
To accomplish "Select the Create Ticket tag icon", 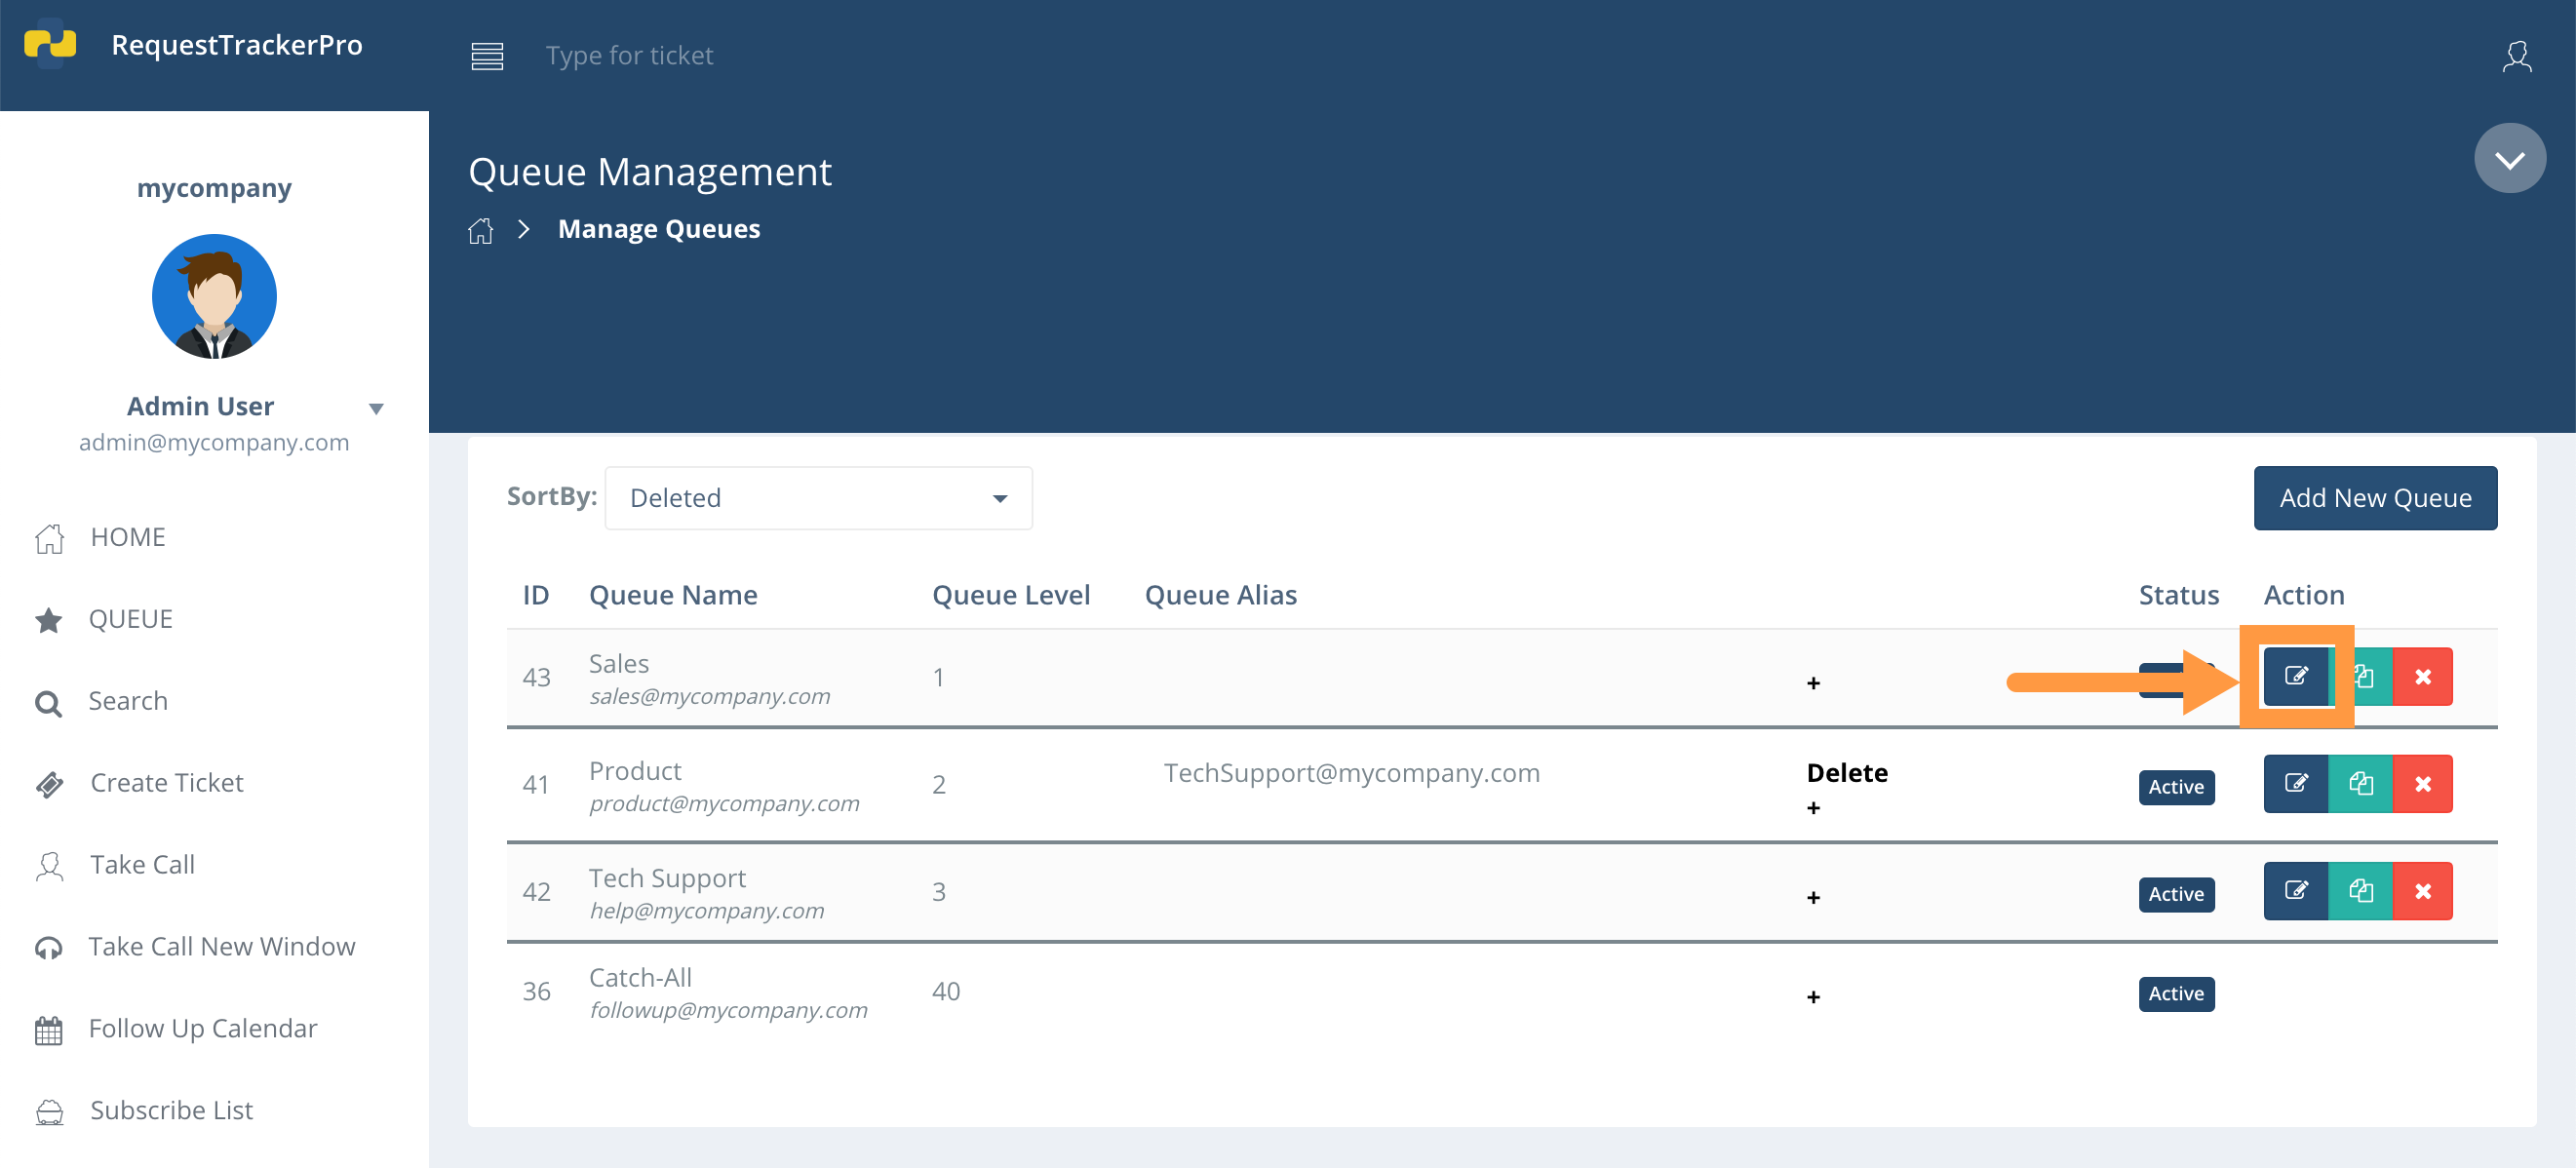I will click(x=48, y=784).
